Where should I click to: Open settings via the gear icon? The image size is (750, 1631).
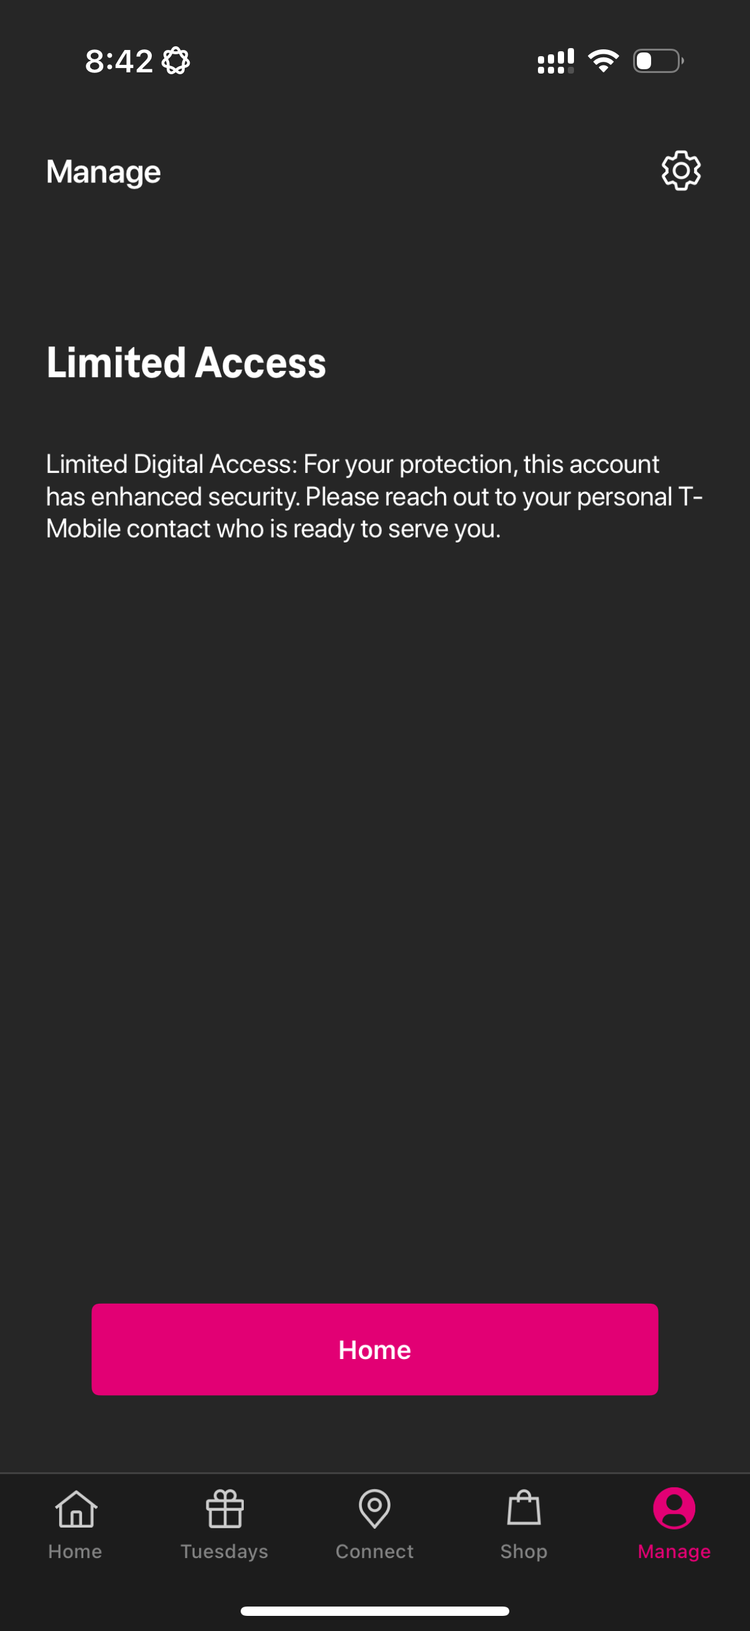click(x=681, y=171)
